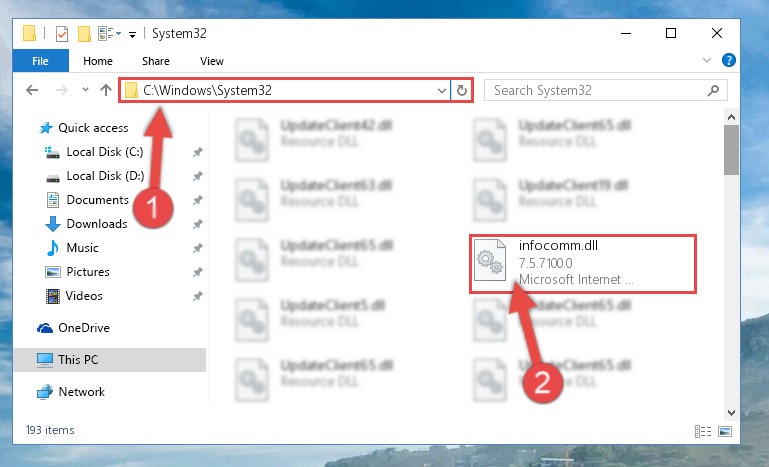Open the Help question mark icon
769x467 pixels.
729,60
